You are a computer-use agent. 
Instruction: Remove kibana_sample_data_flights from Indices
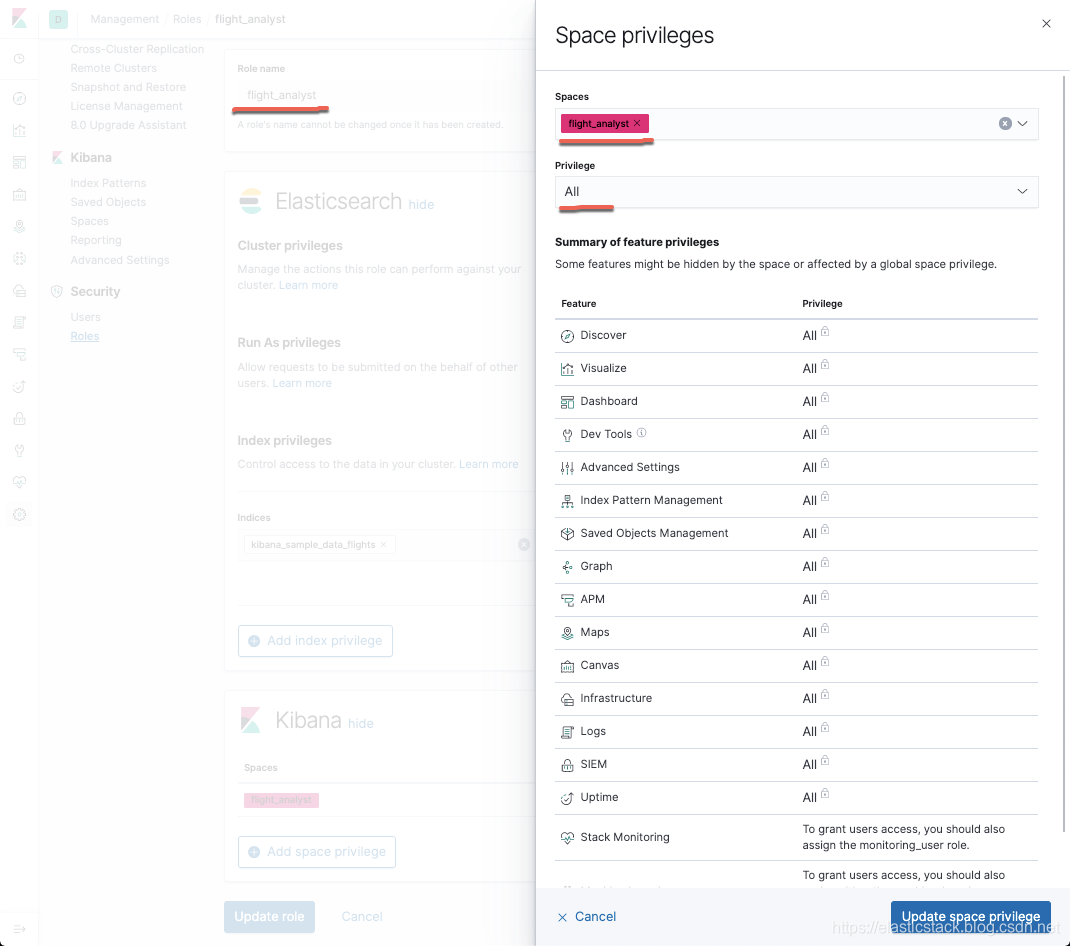click(x=384, y=545)
